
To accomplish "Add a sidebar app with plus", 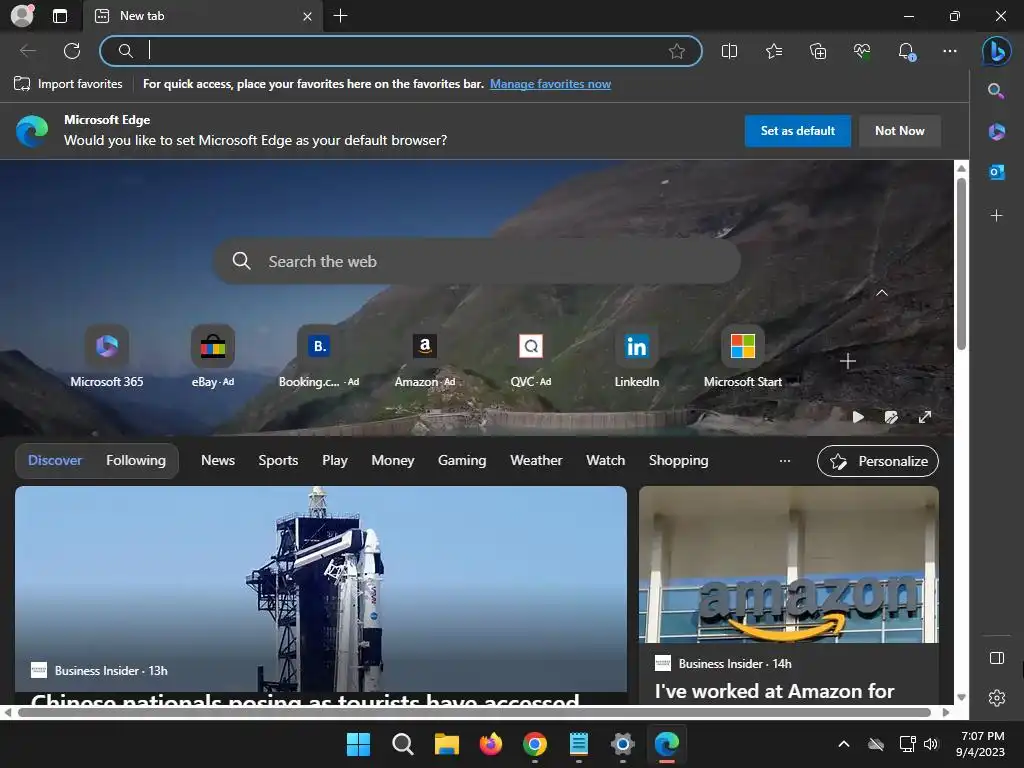I will point(997,216).
